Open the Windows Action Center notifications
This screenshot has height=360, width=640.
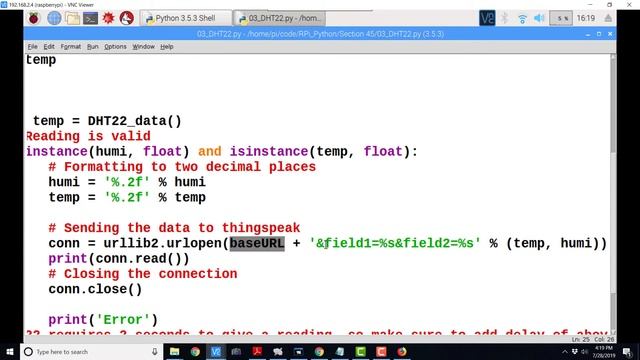[x=627, y=352]
